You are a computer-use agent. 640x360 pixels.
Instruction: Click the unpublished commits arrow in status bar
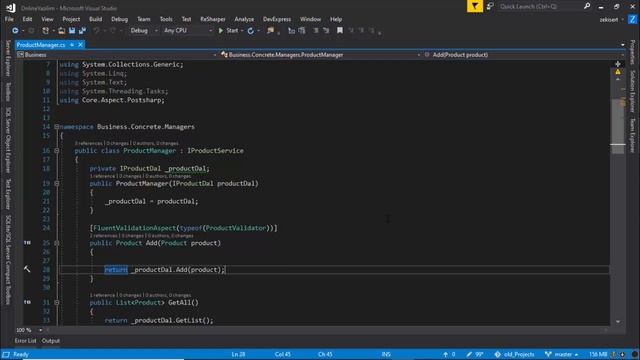click(445, 354)
